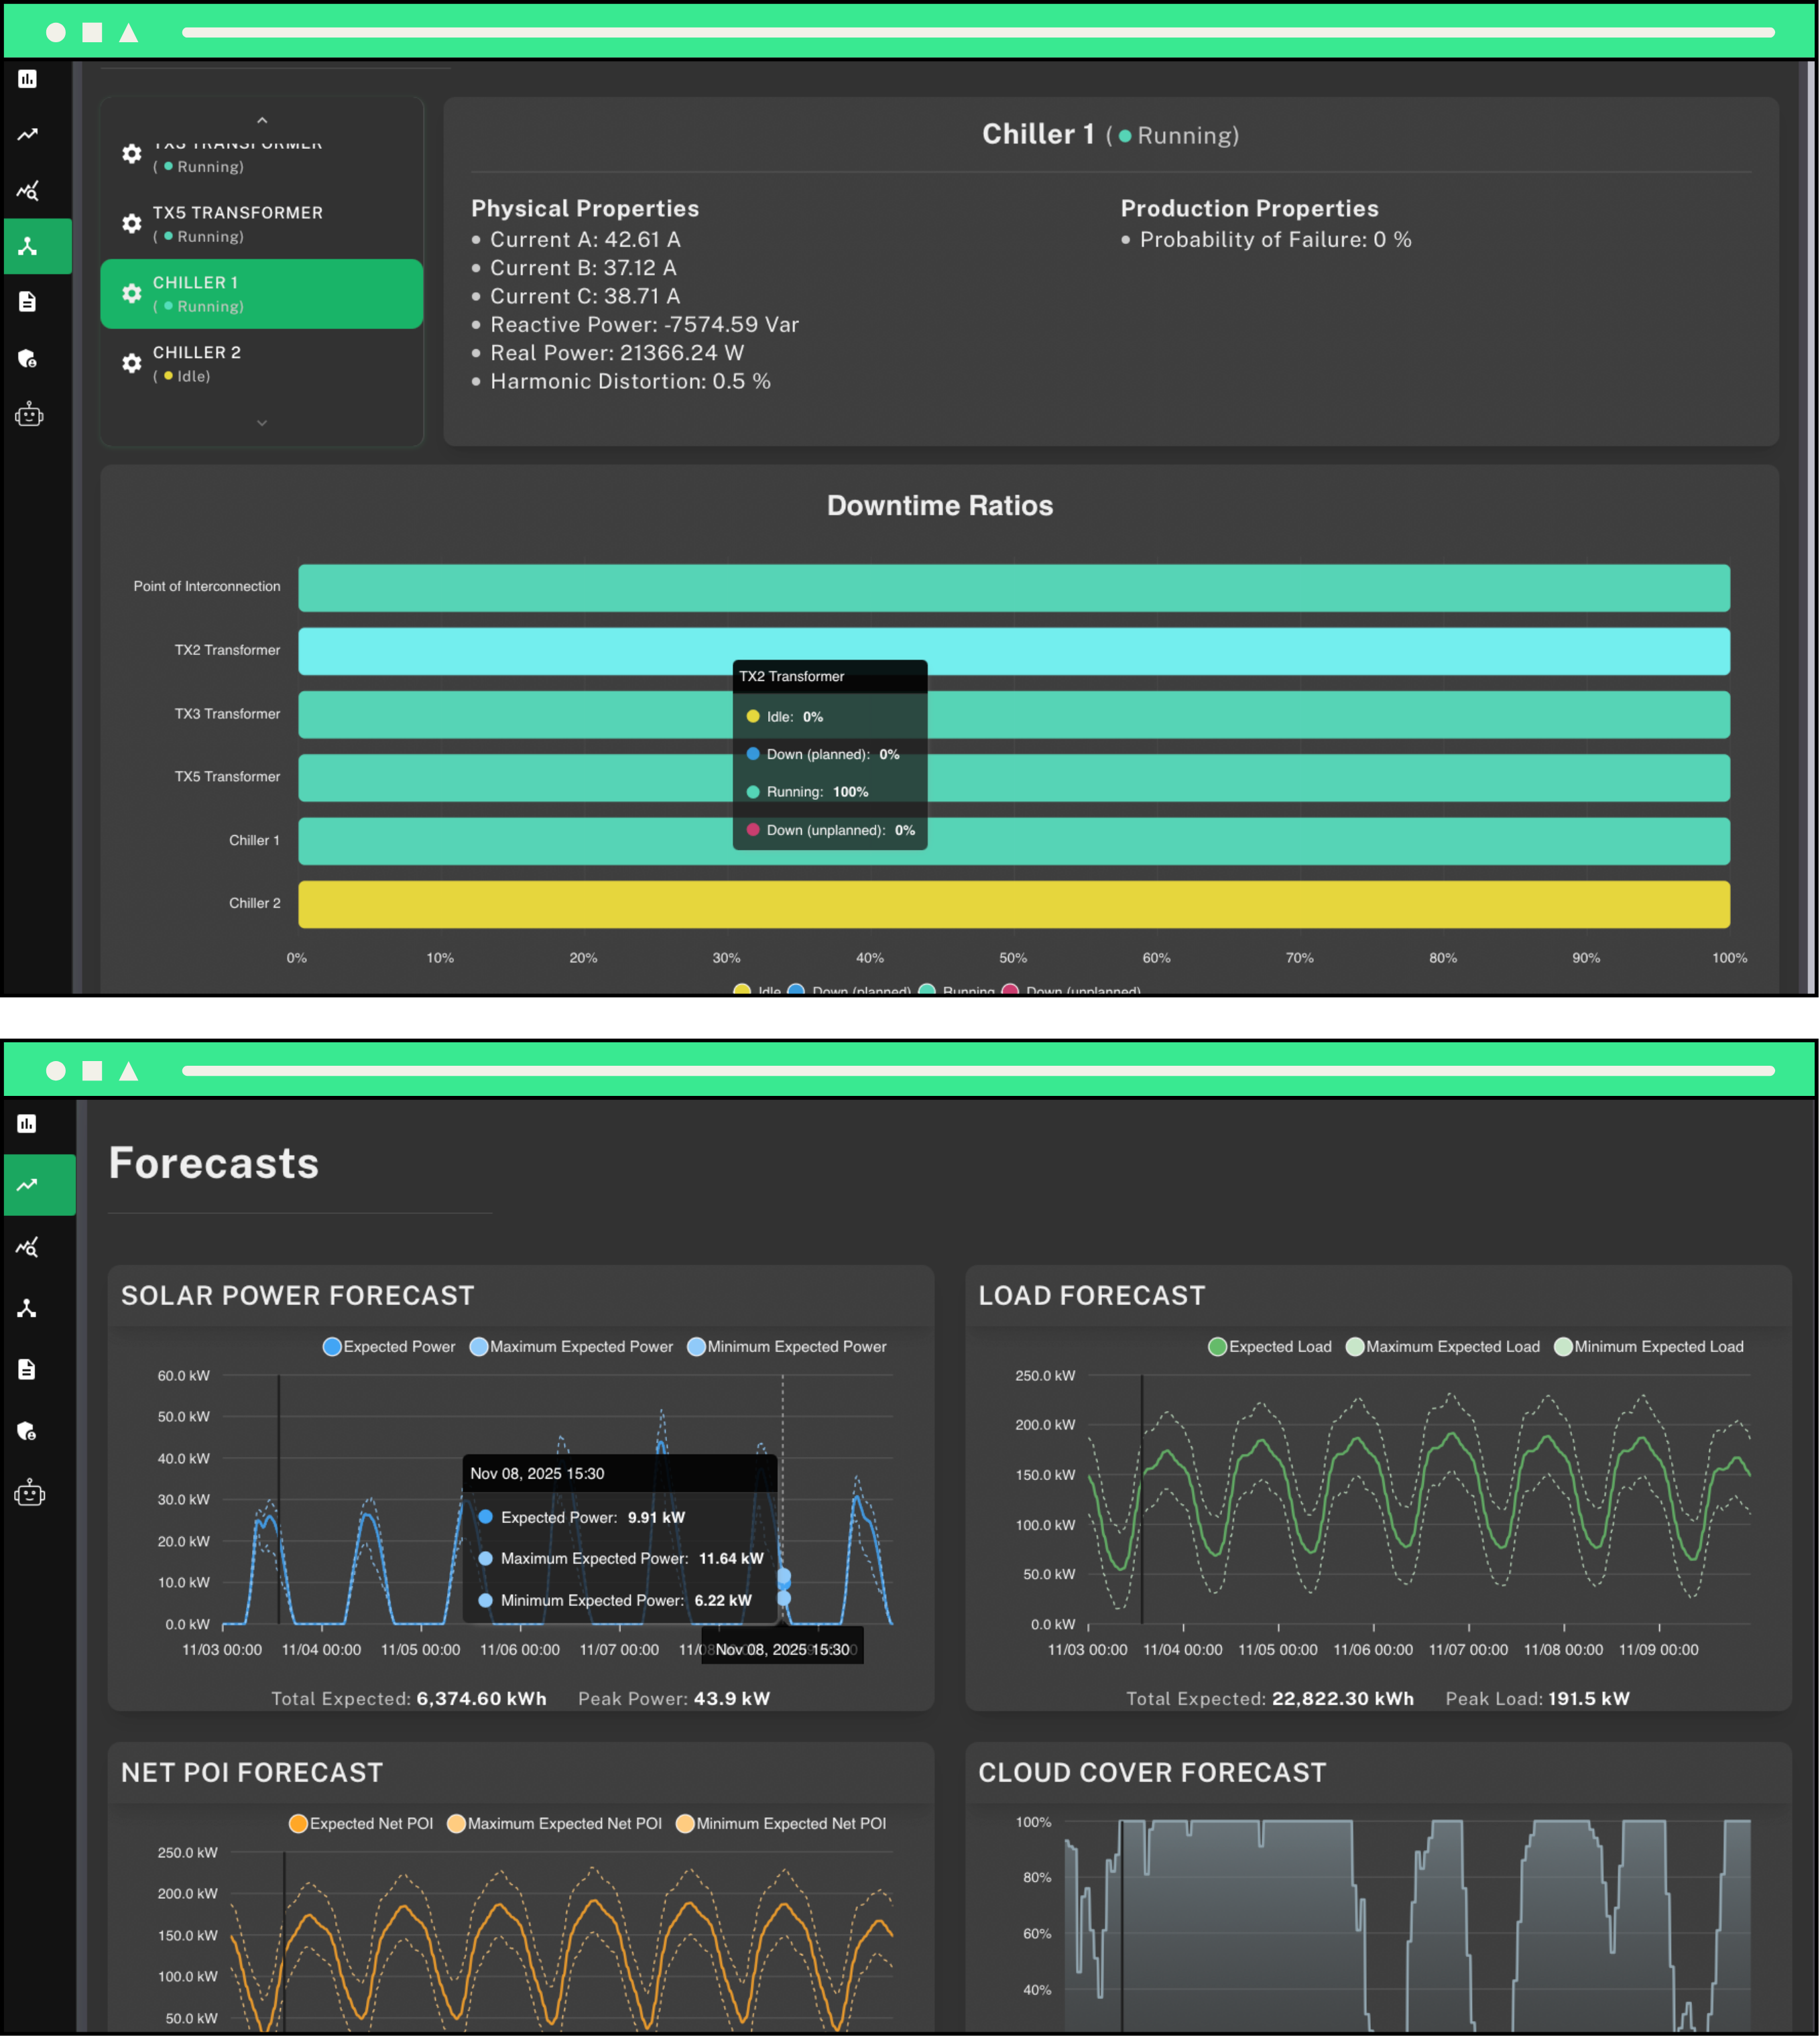1820x2037 pixels.
Task: Open dashboard icon in the Forecasts window sidebar
Action: click(x=27, y=1124)
